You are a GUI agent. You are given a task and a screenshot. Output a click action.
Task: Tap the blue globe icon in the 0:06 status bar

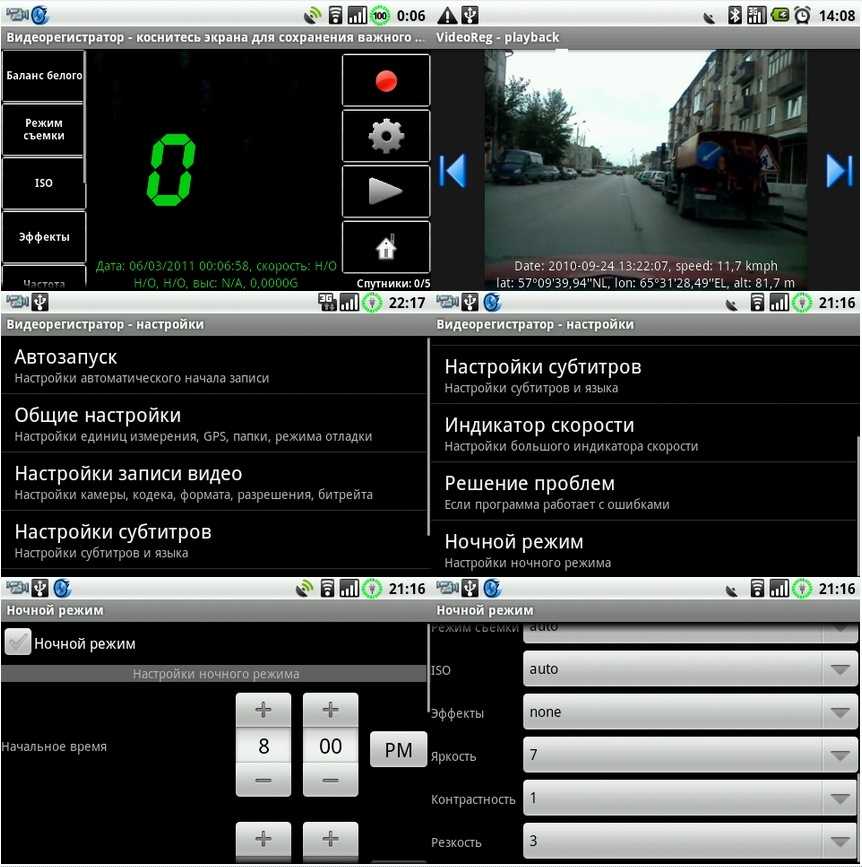click(x=40, y=15)
